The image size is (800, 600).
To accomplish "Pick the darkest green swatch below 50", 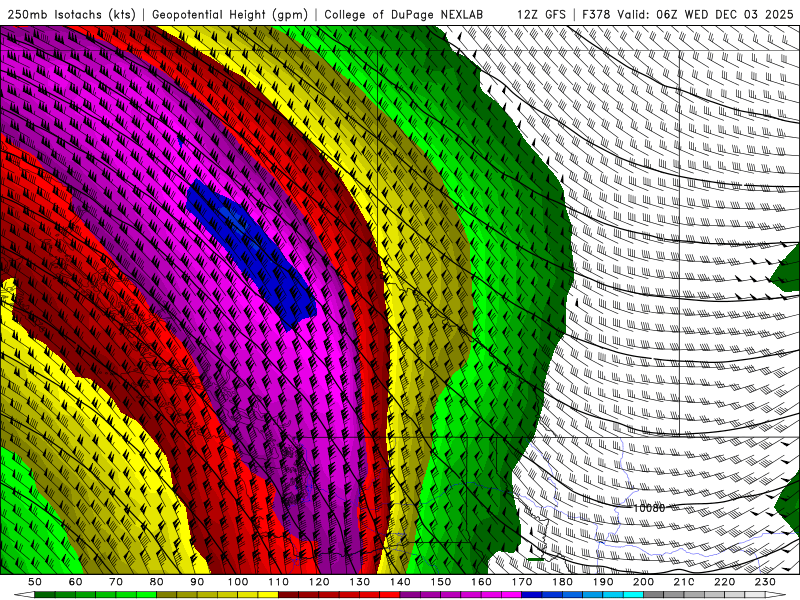I will point(44,595).
